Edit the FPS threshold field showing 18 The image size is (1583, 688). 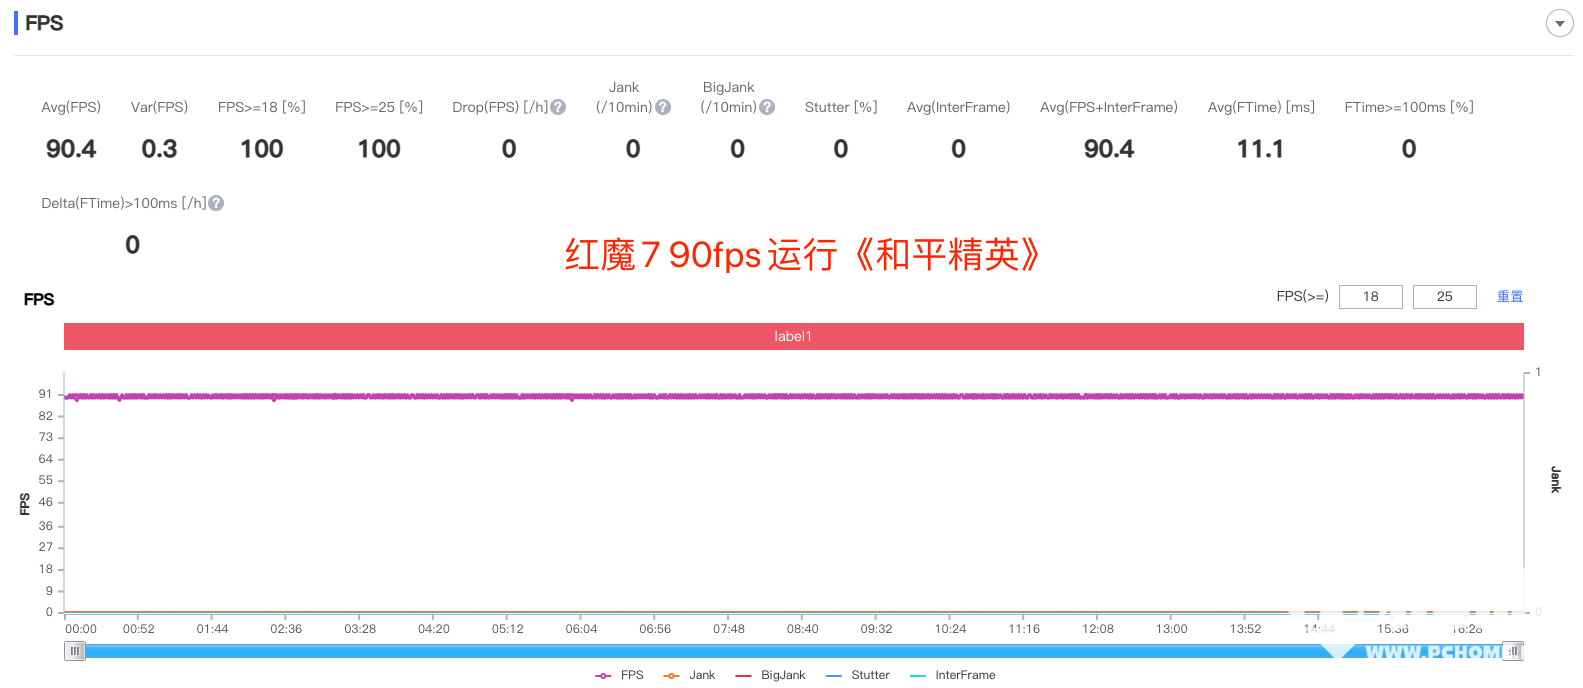coord(1370,297)
